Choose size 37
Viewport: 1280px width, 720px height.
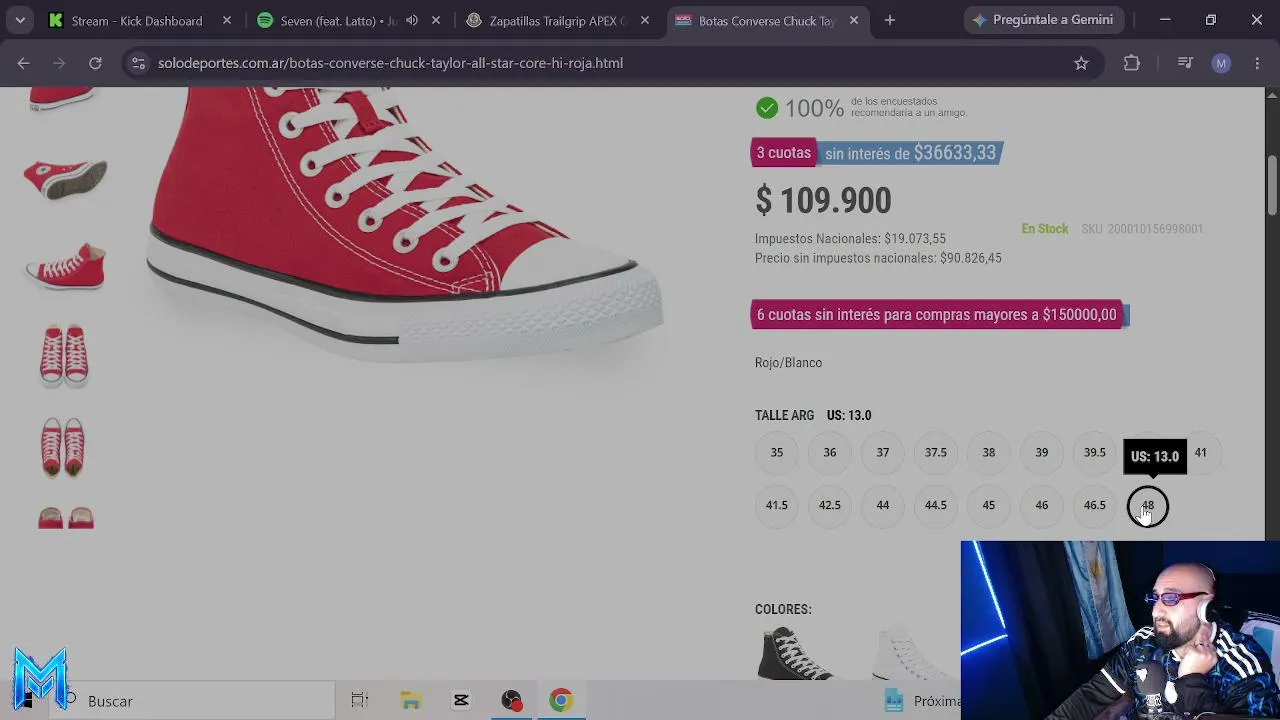883,453
